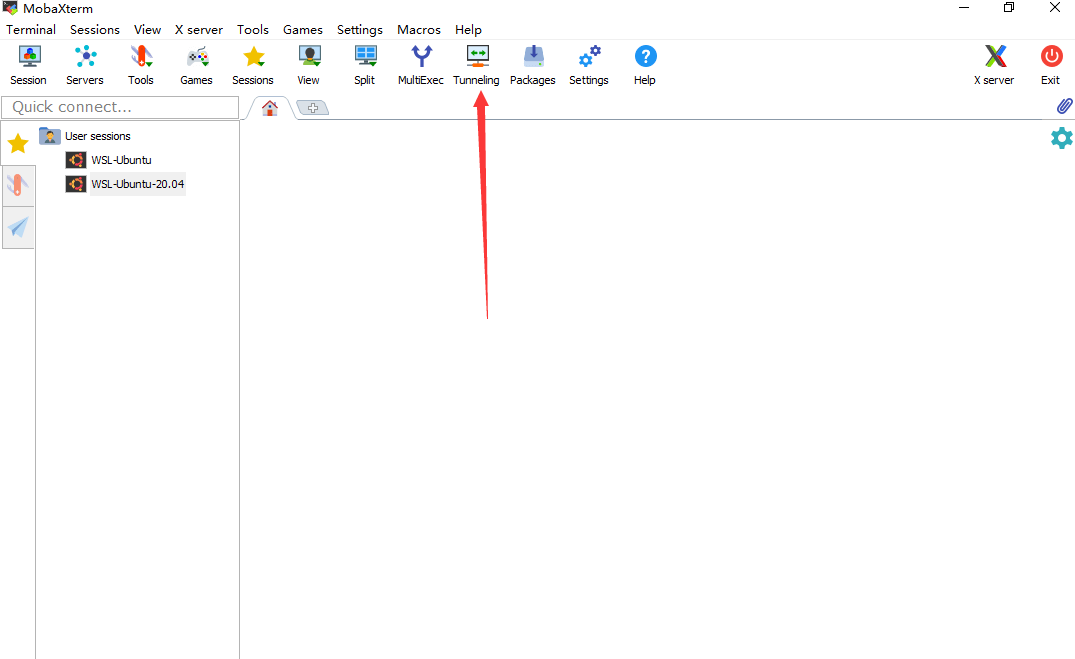Open the Servers toolbar icon

pyautogui.click(x=85, y=65)
